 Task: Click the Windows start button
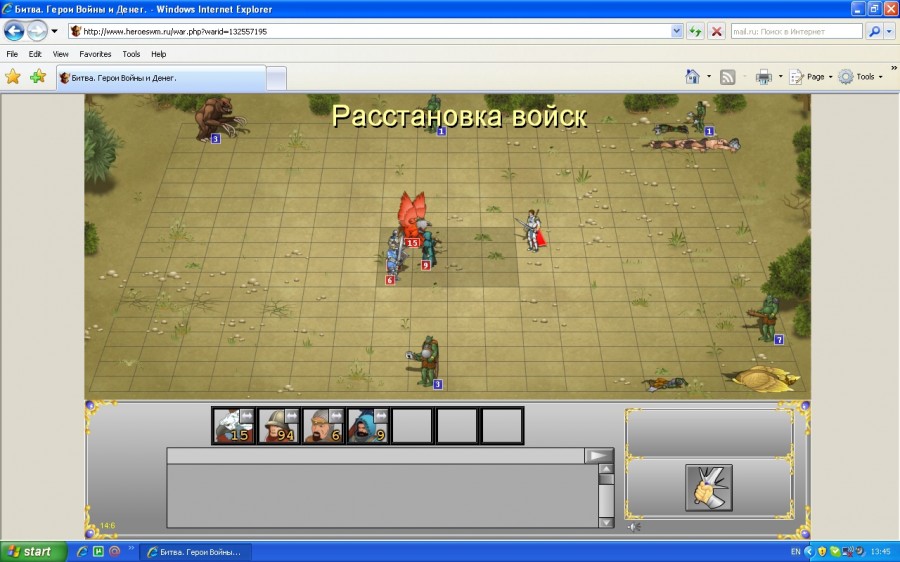33,552
